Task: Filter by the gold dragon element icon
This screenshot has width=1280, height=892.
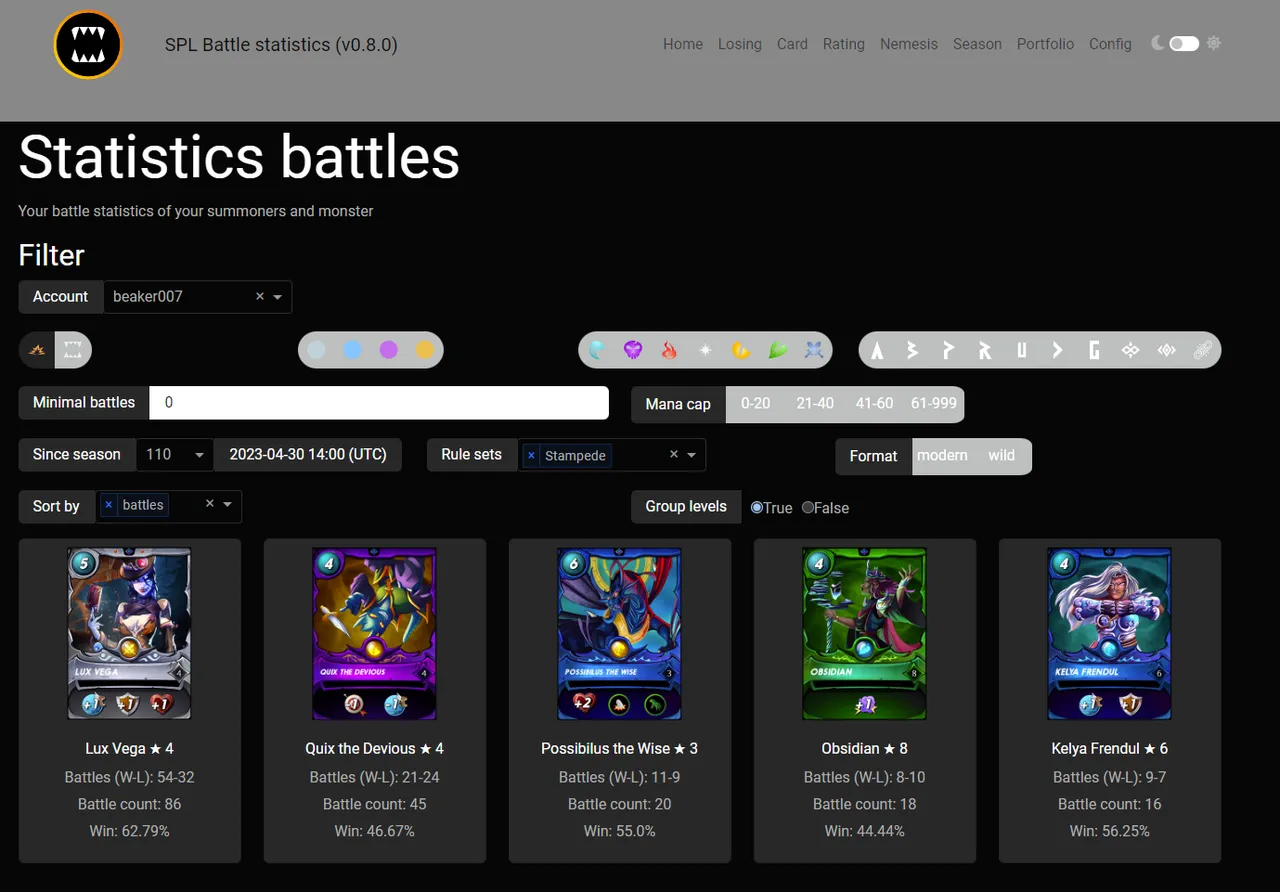Action: click(x=741, y=350)
